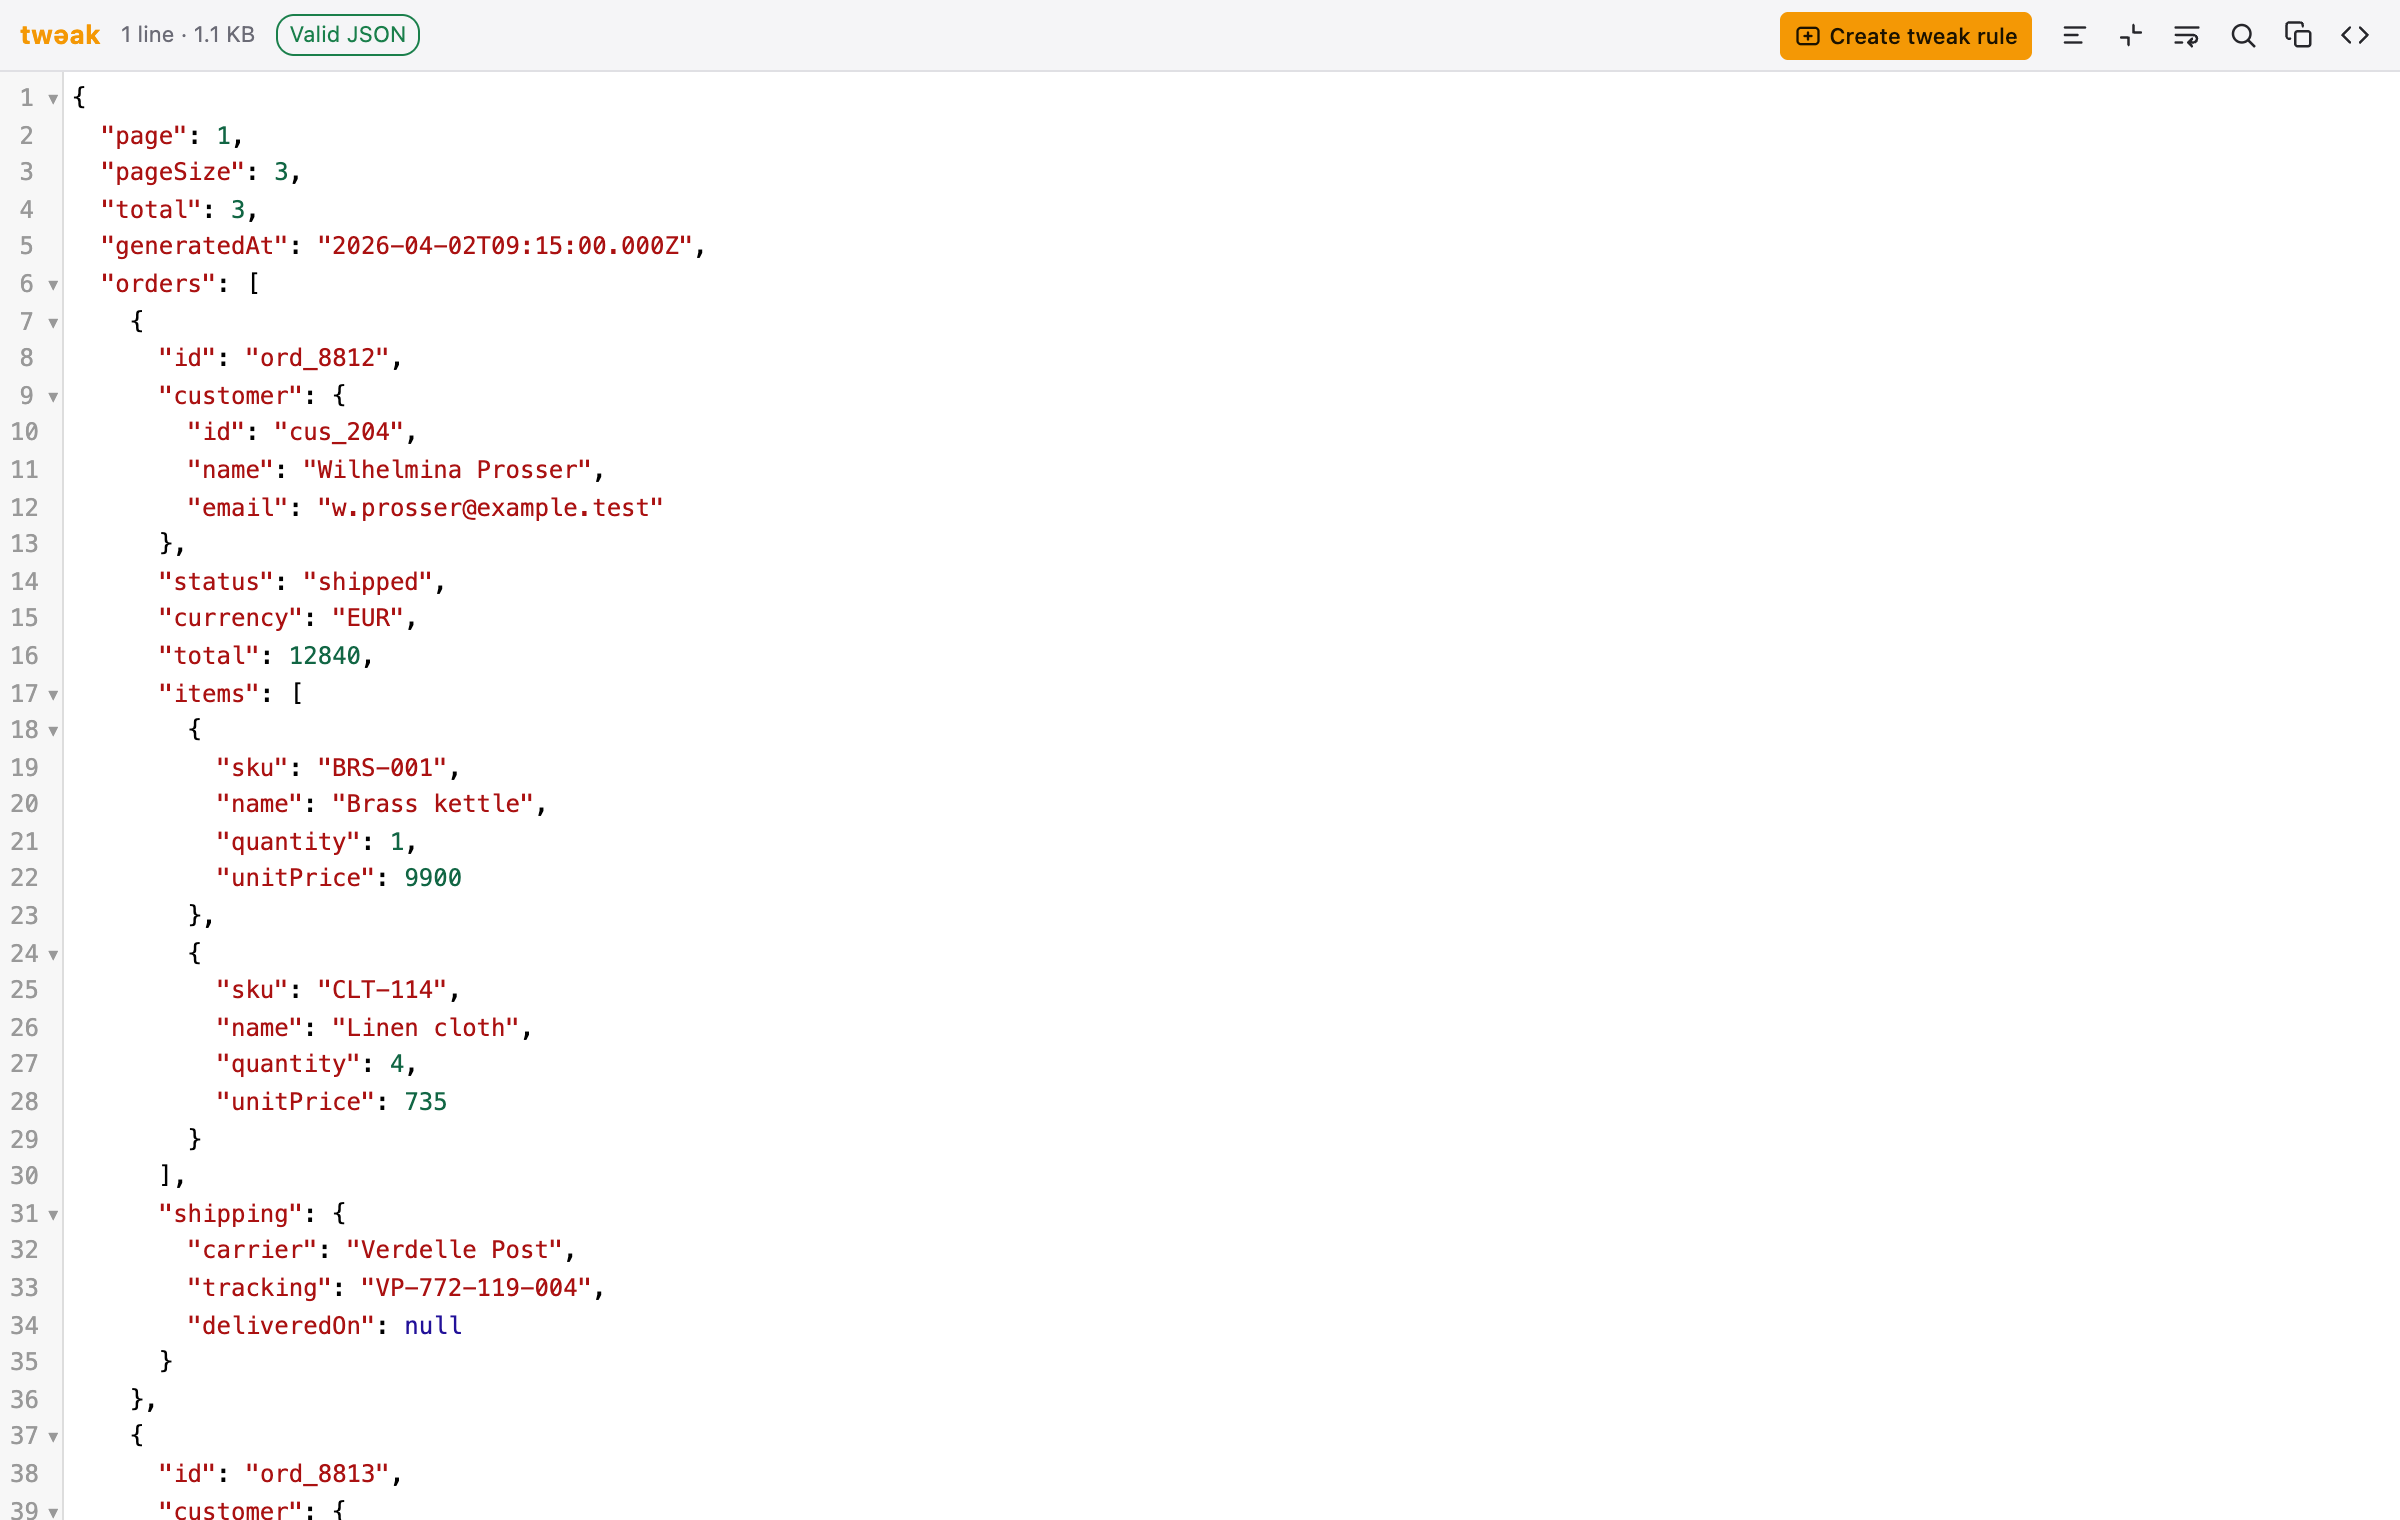Click the format/beautify lines icon
2400x1520 pixels.
(x=2075, y=36)
